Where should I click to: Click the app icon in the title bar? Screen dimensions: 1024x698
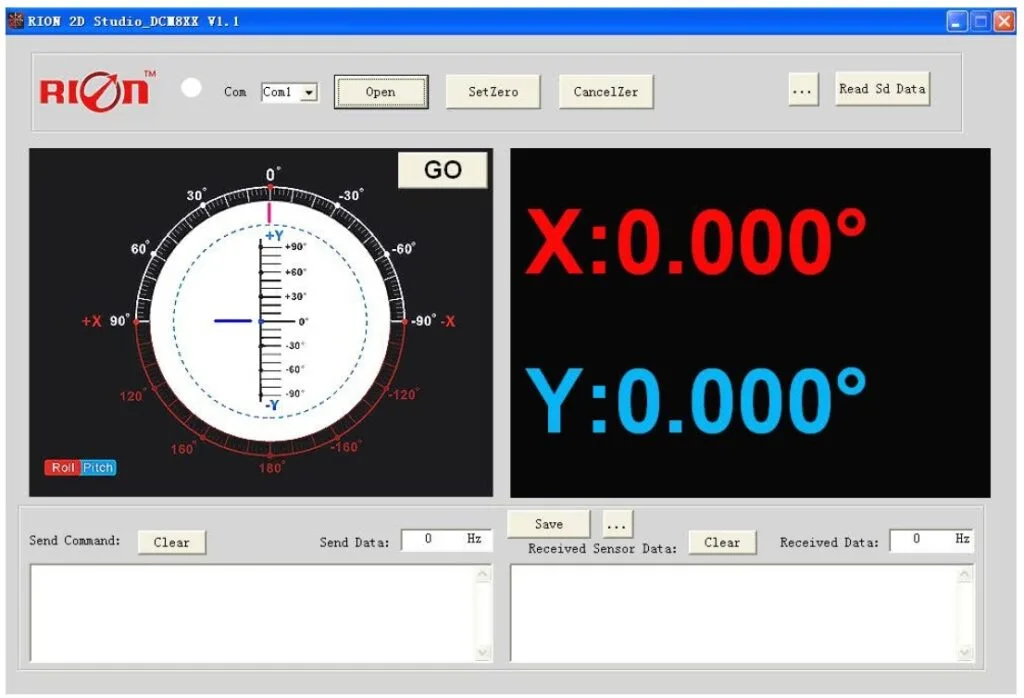pyautogui.click(x=15, y=21)
